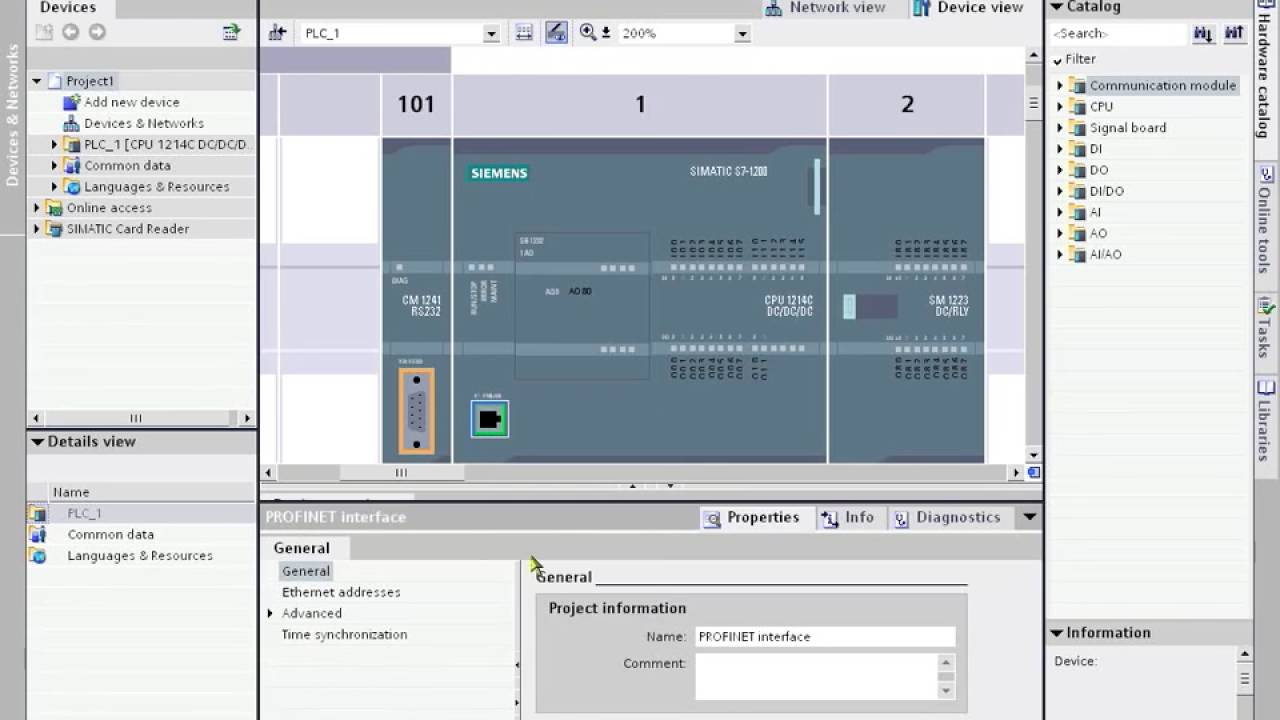
Task: Click the PROFINET Ethernet port on the CPU
Action: [490, 419]
